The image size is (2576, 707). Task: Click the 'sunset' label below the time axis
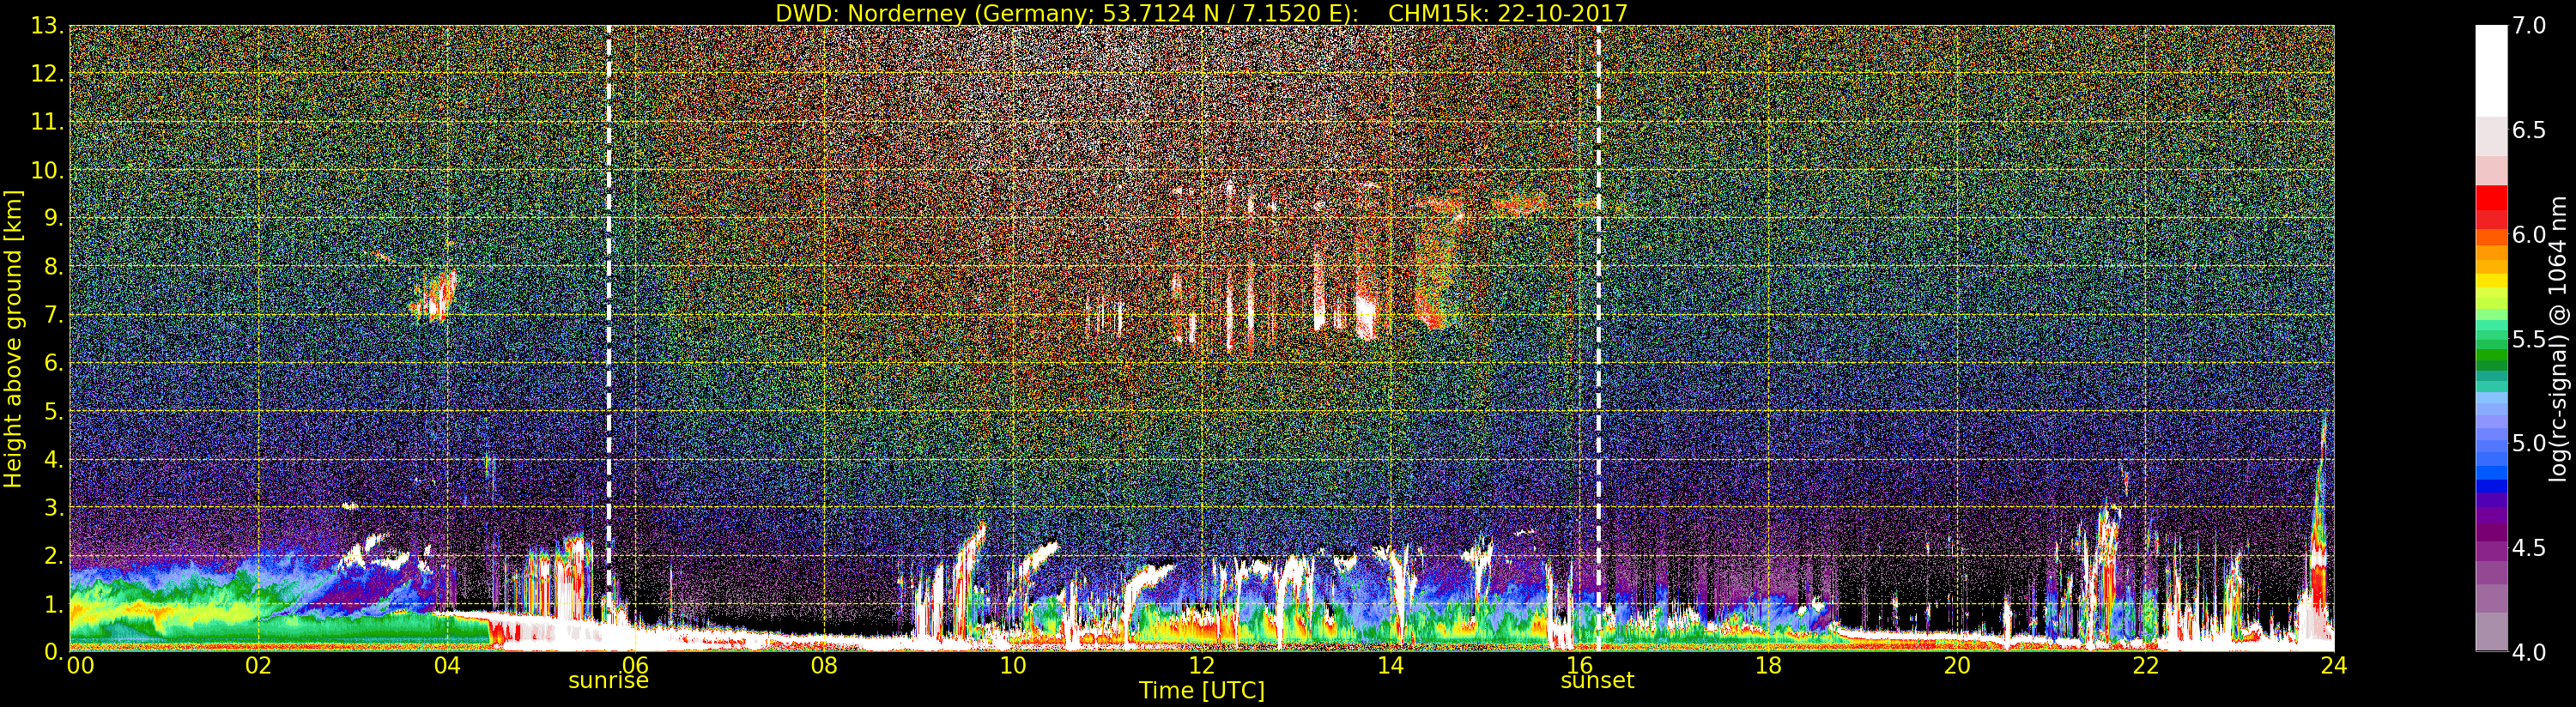[x=1597, y=680]
